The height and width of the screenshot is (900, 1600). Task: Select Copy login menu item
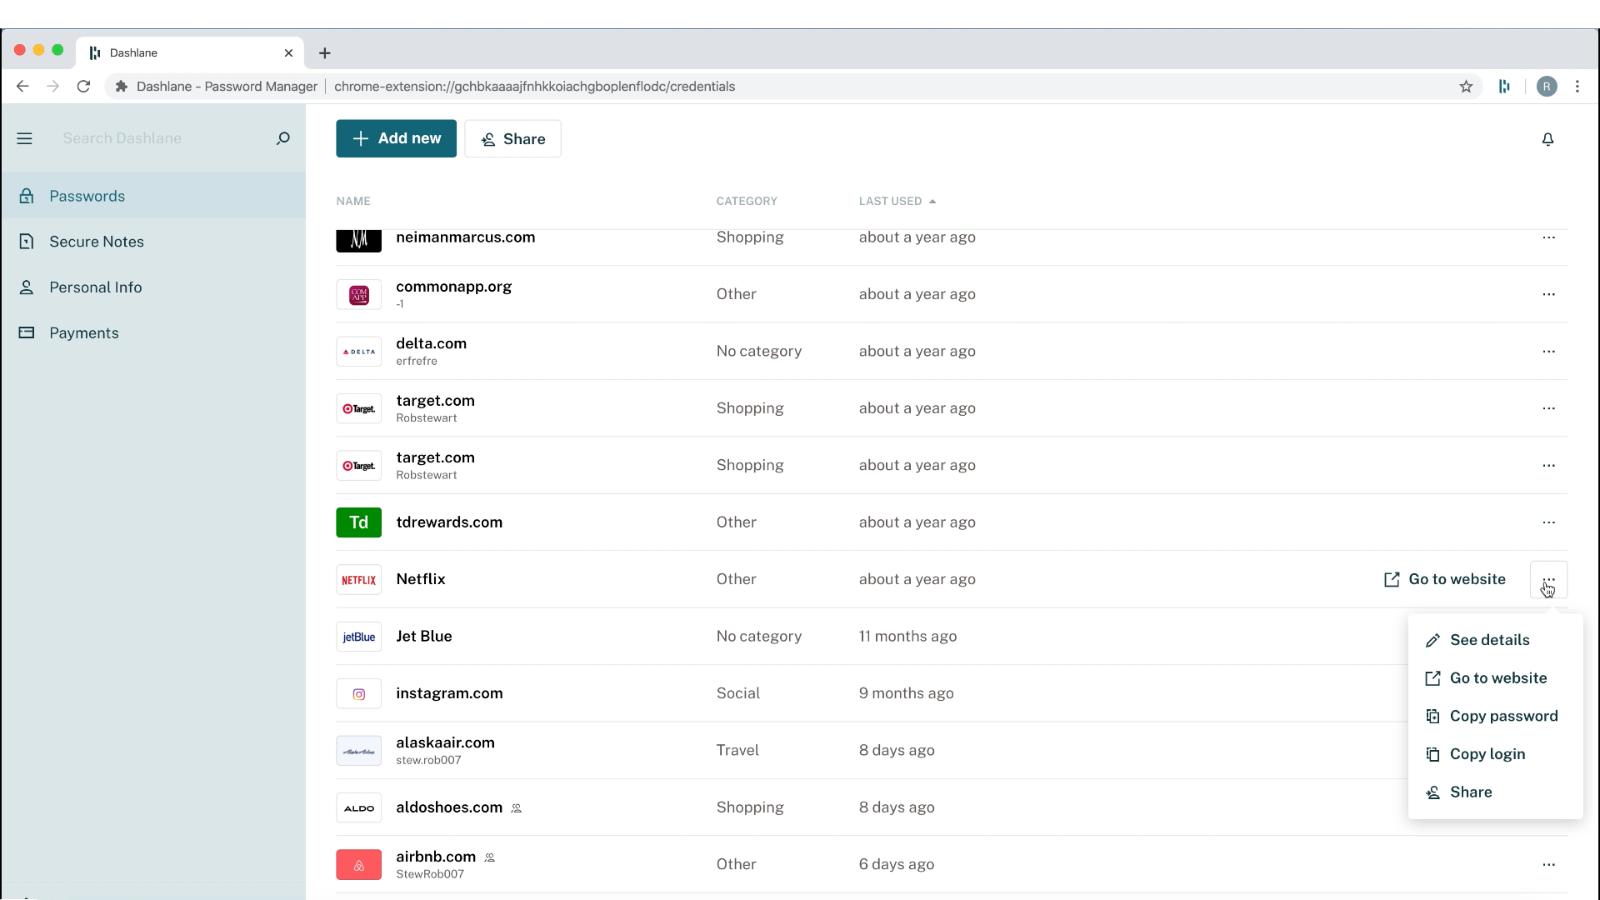(1495, 754)
